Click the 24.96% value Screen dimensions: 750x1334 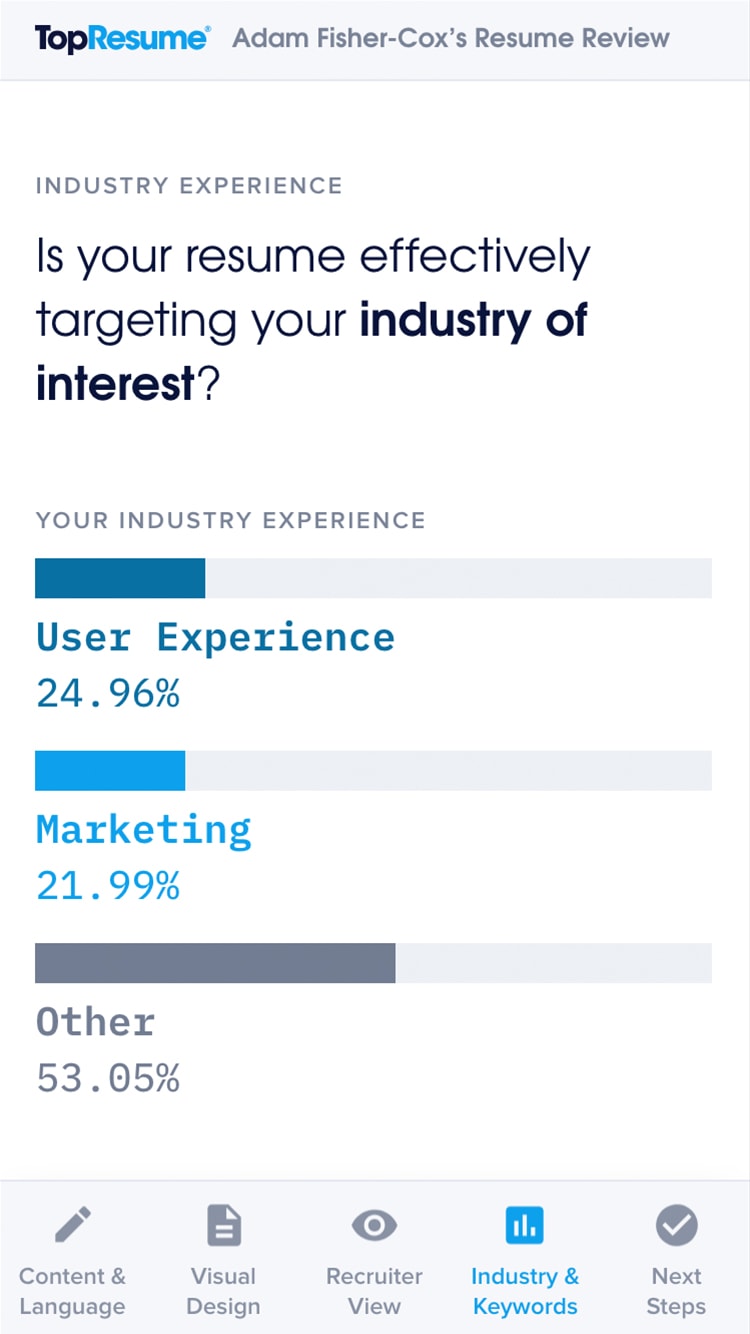108,692
